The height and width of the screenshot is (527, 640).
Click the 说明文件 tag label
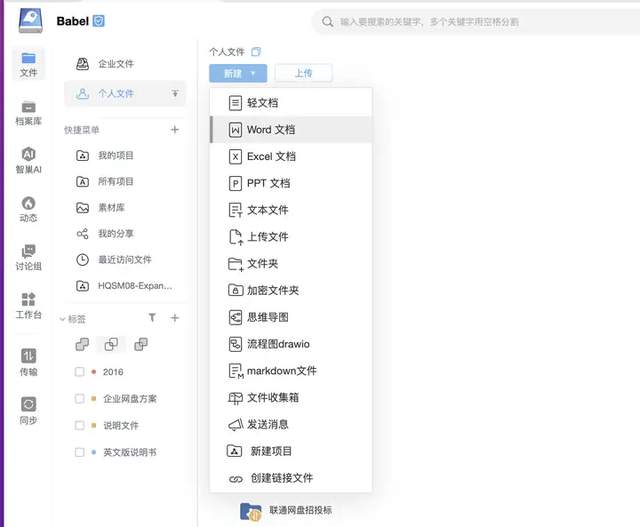click(121, 425)
